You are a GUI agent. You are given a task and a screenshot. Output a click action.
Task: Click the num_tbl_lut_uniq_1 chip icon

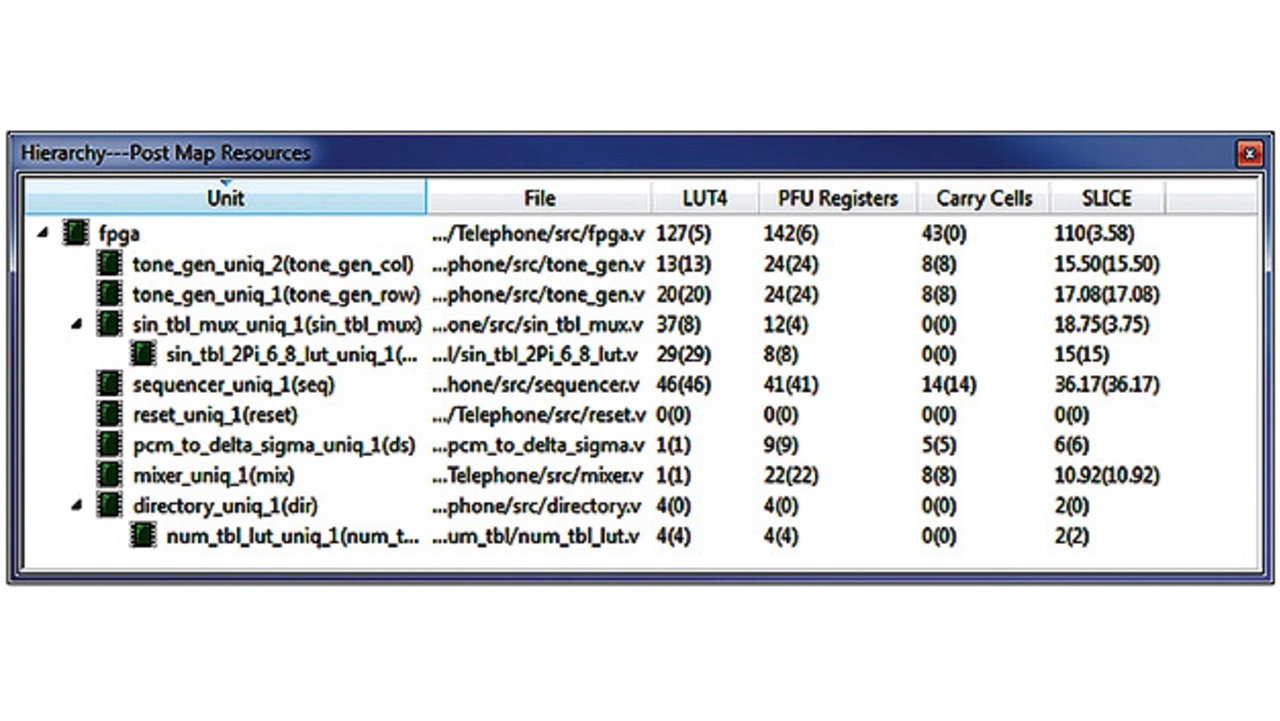point(144,536)
